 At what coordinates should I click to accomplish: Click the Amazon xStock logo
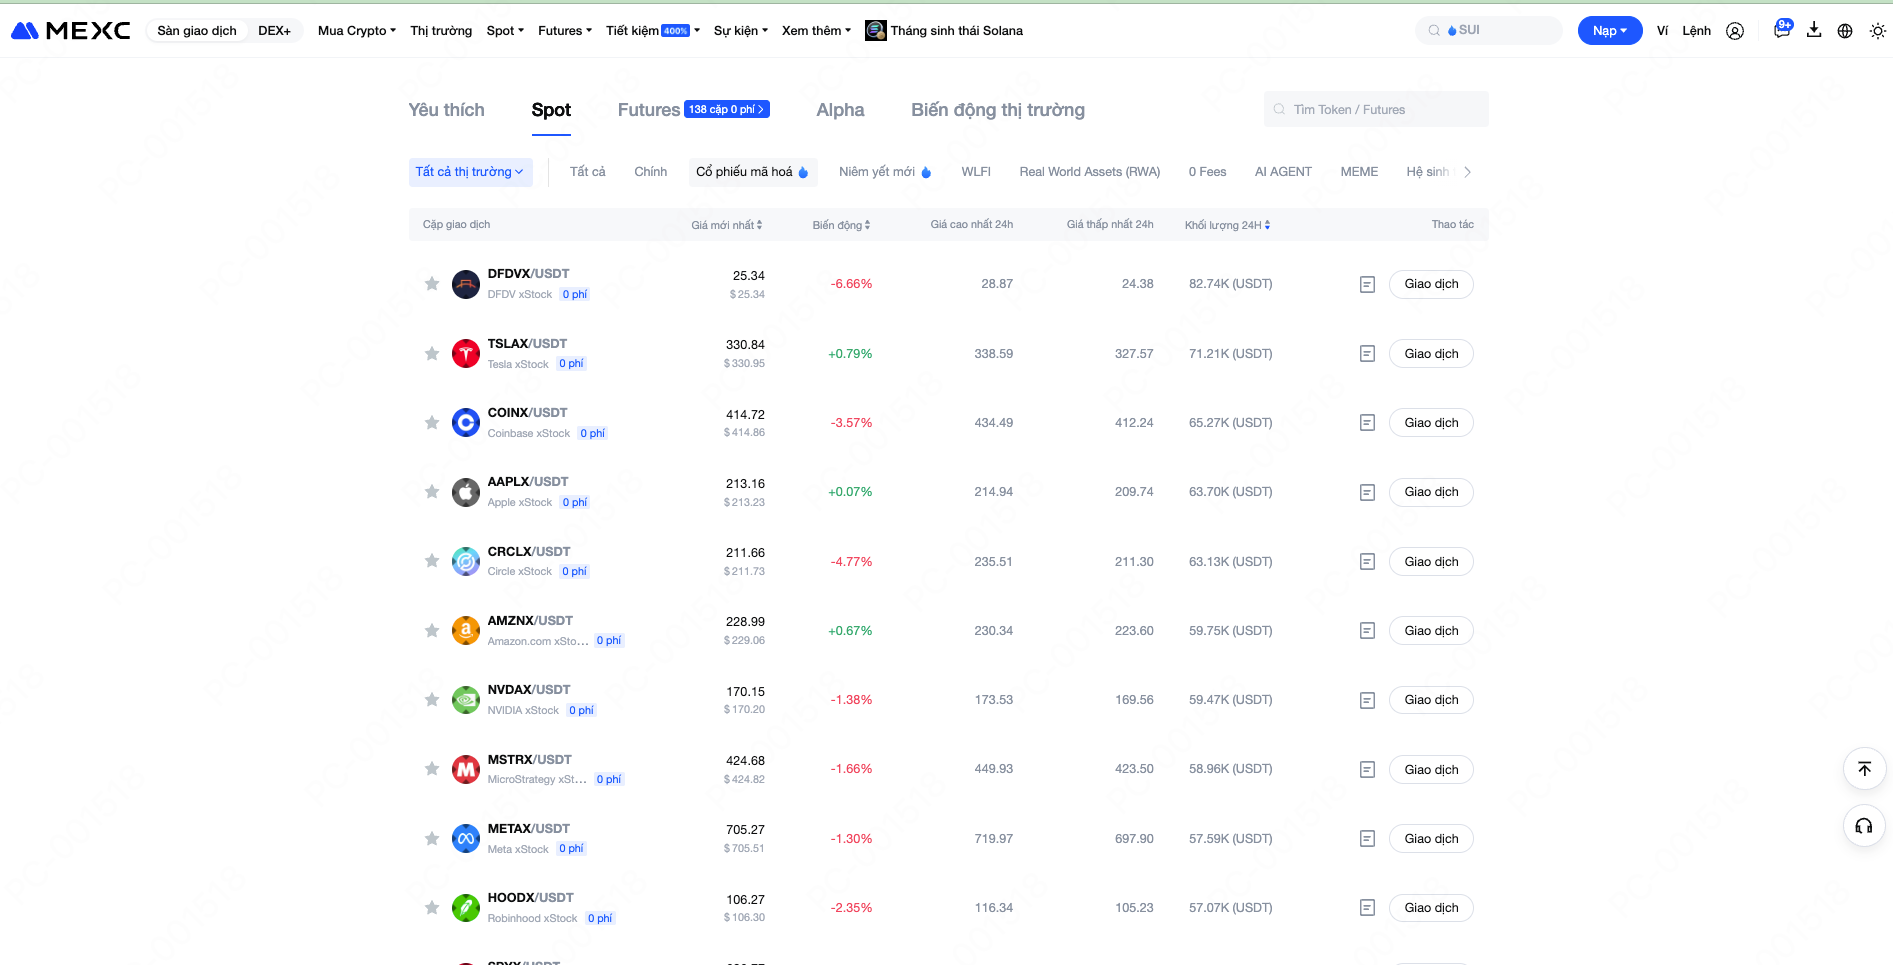tap(466, 631)
